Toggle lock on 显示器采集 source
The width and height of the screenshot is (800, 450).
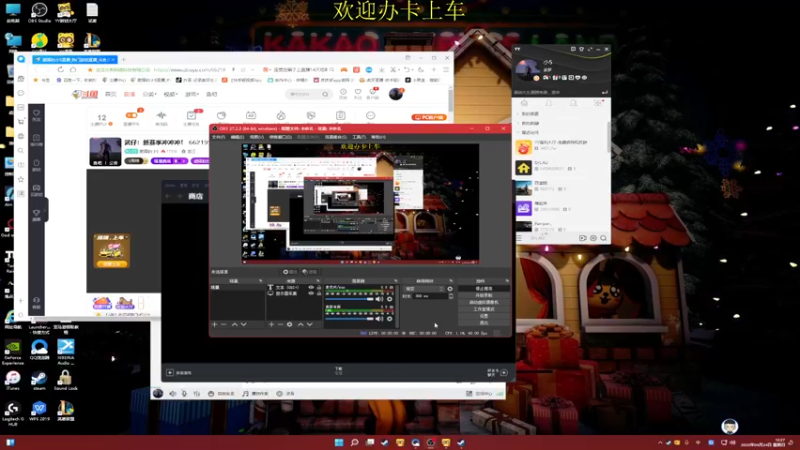pos(319,294)
